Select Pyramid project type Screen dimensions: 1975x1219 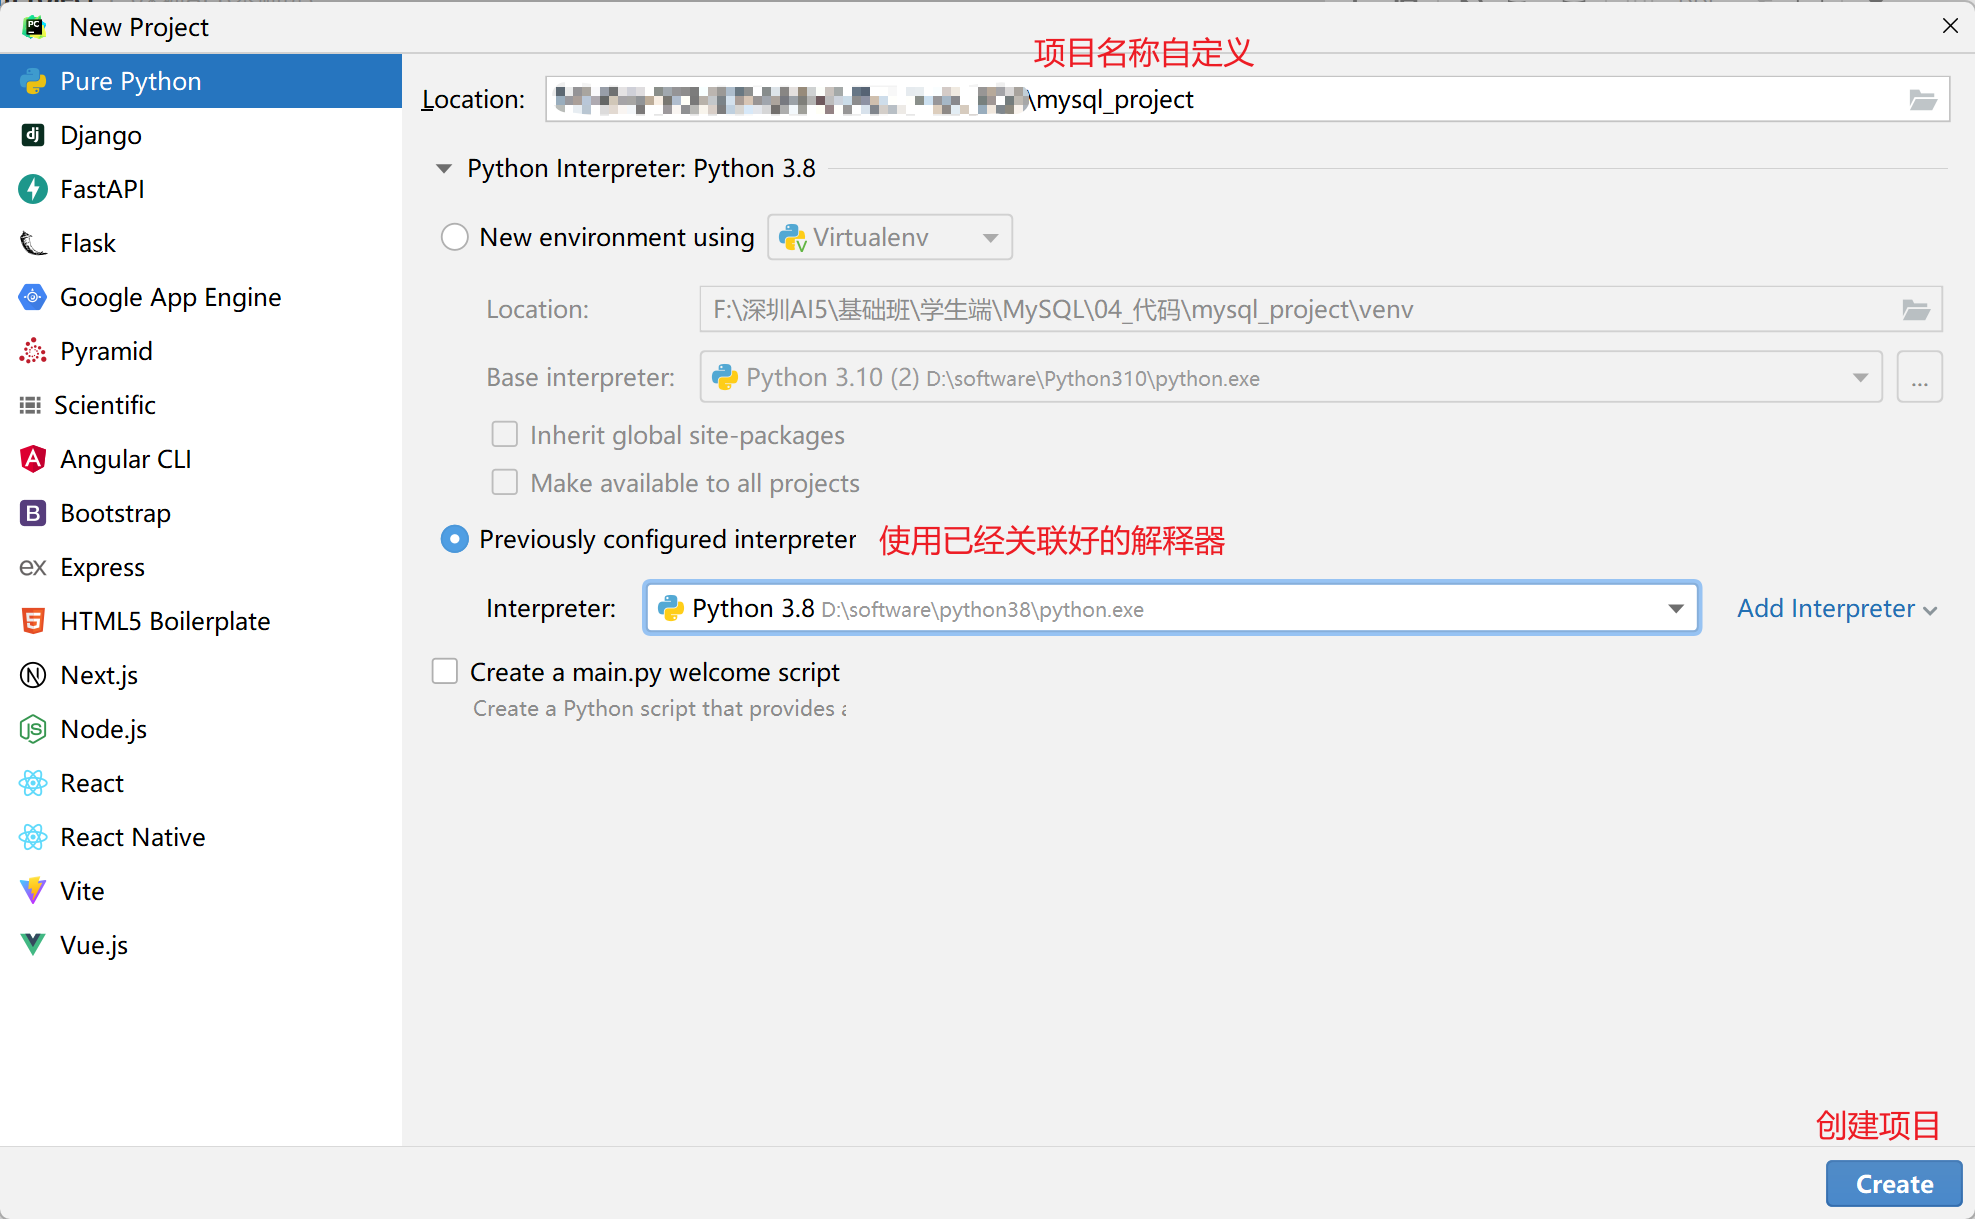coord(201,351)
